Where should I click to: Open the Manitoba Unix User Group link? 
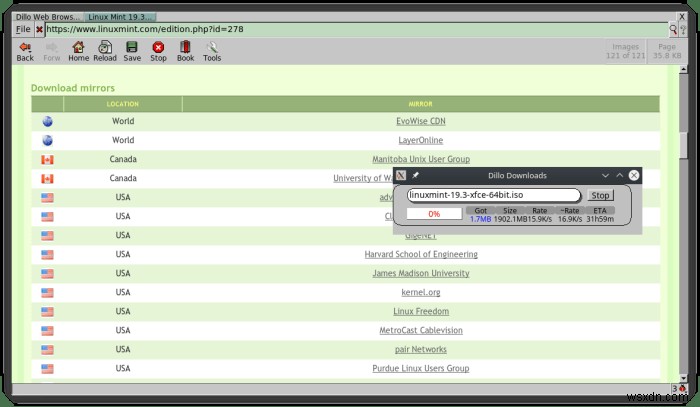(x=421, y=159)
